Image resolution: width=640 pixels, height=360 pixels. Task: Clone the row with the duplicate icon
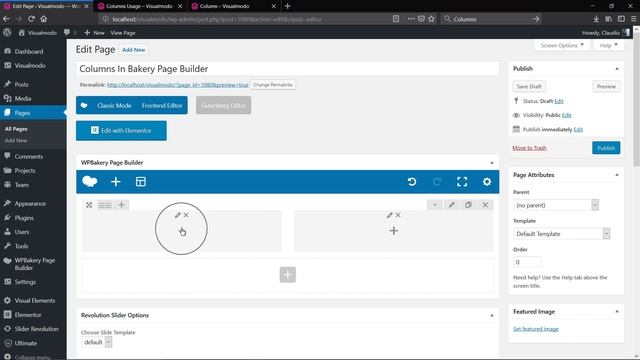click(468, 205)
